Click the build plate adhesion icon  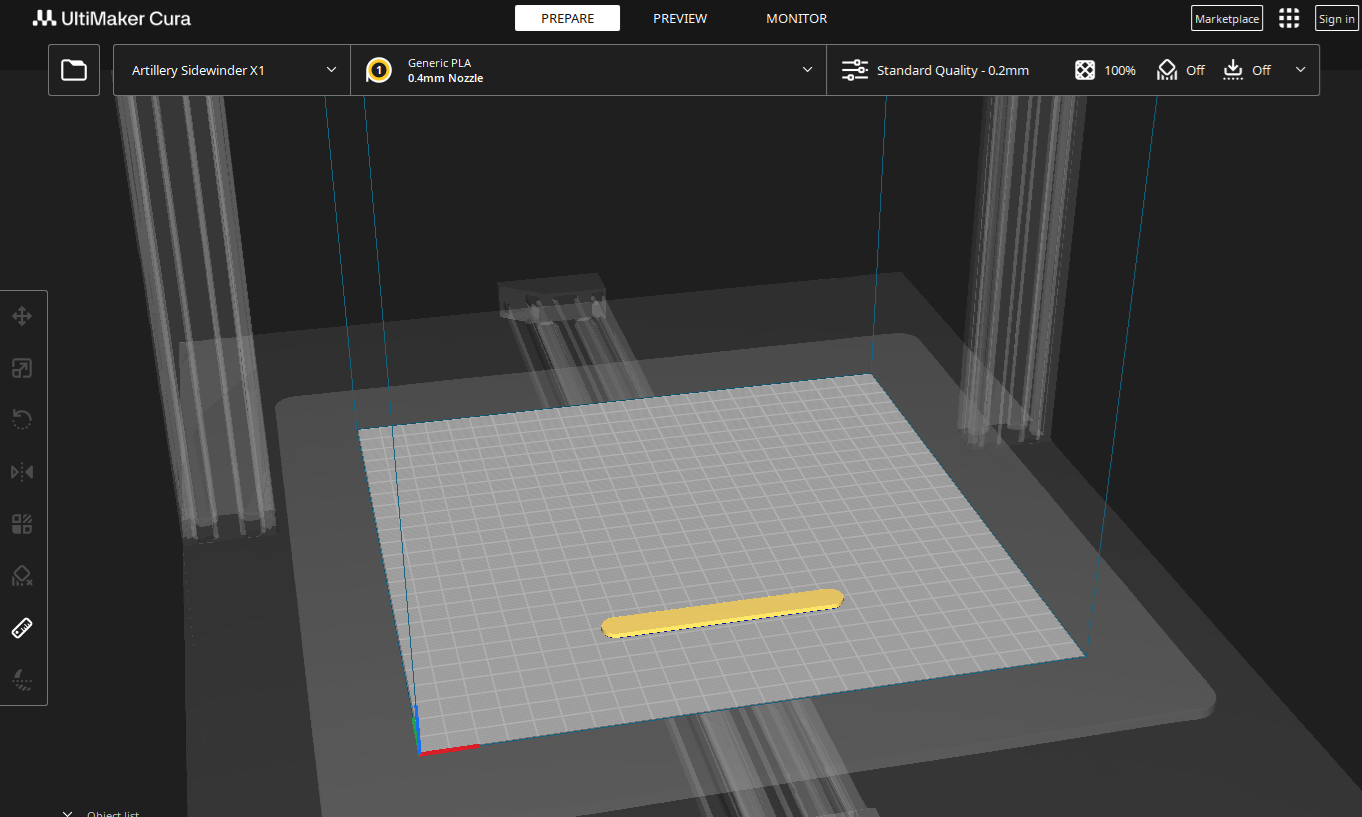[x=1233, y=70]
